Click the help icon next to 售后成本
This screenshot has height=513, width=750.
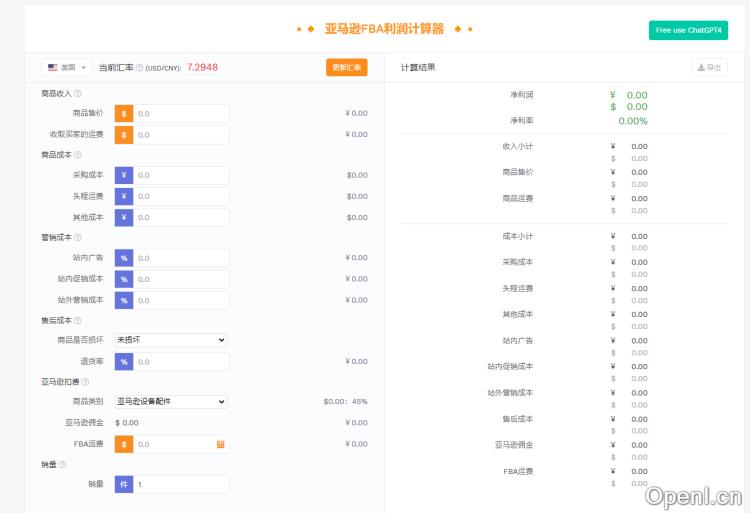(77, 320)
